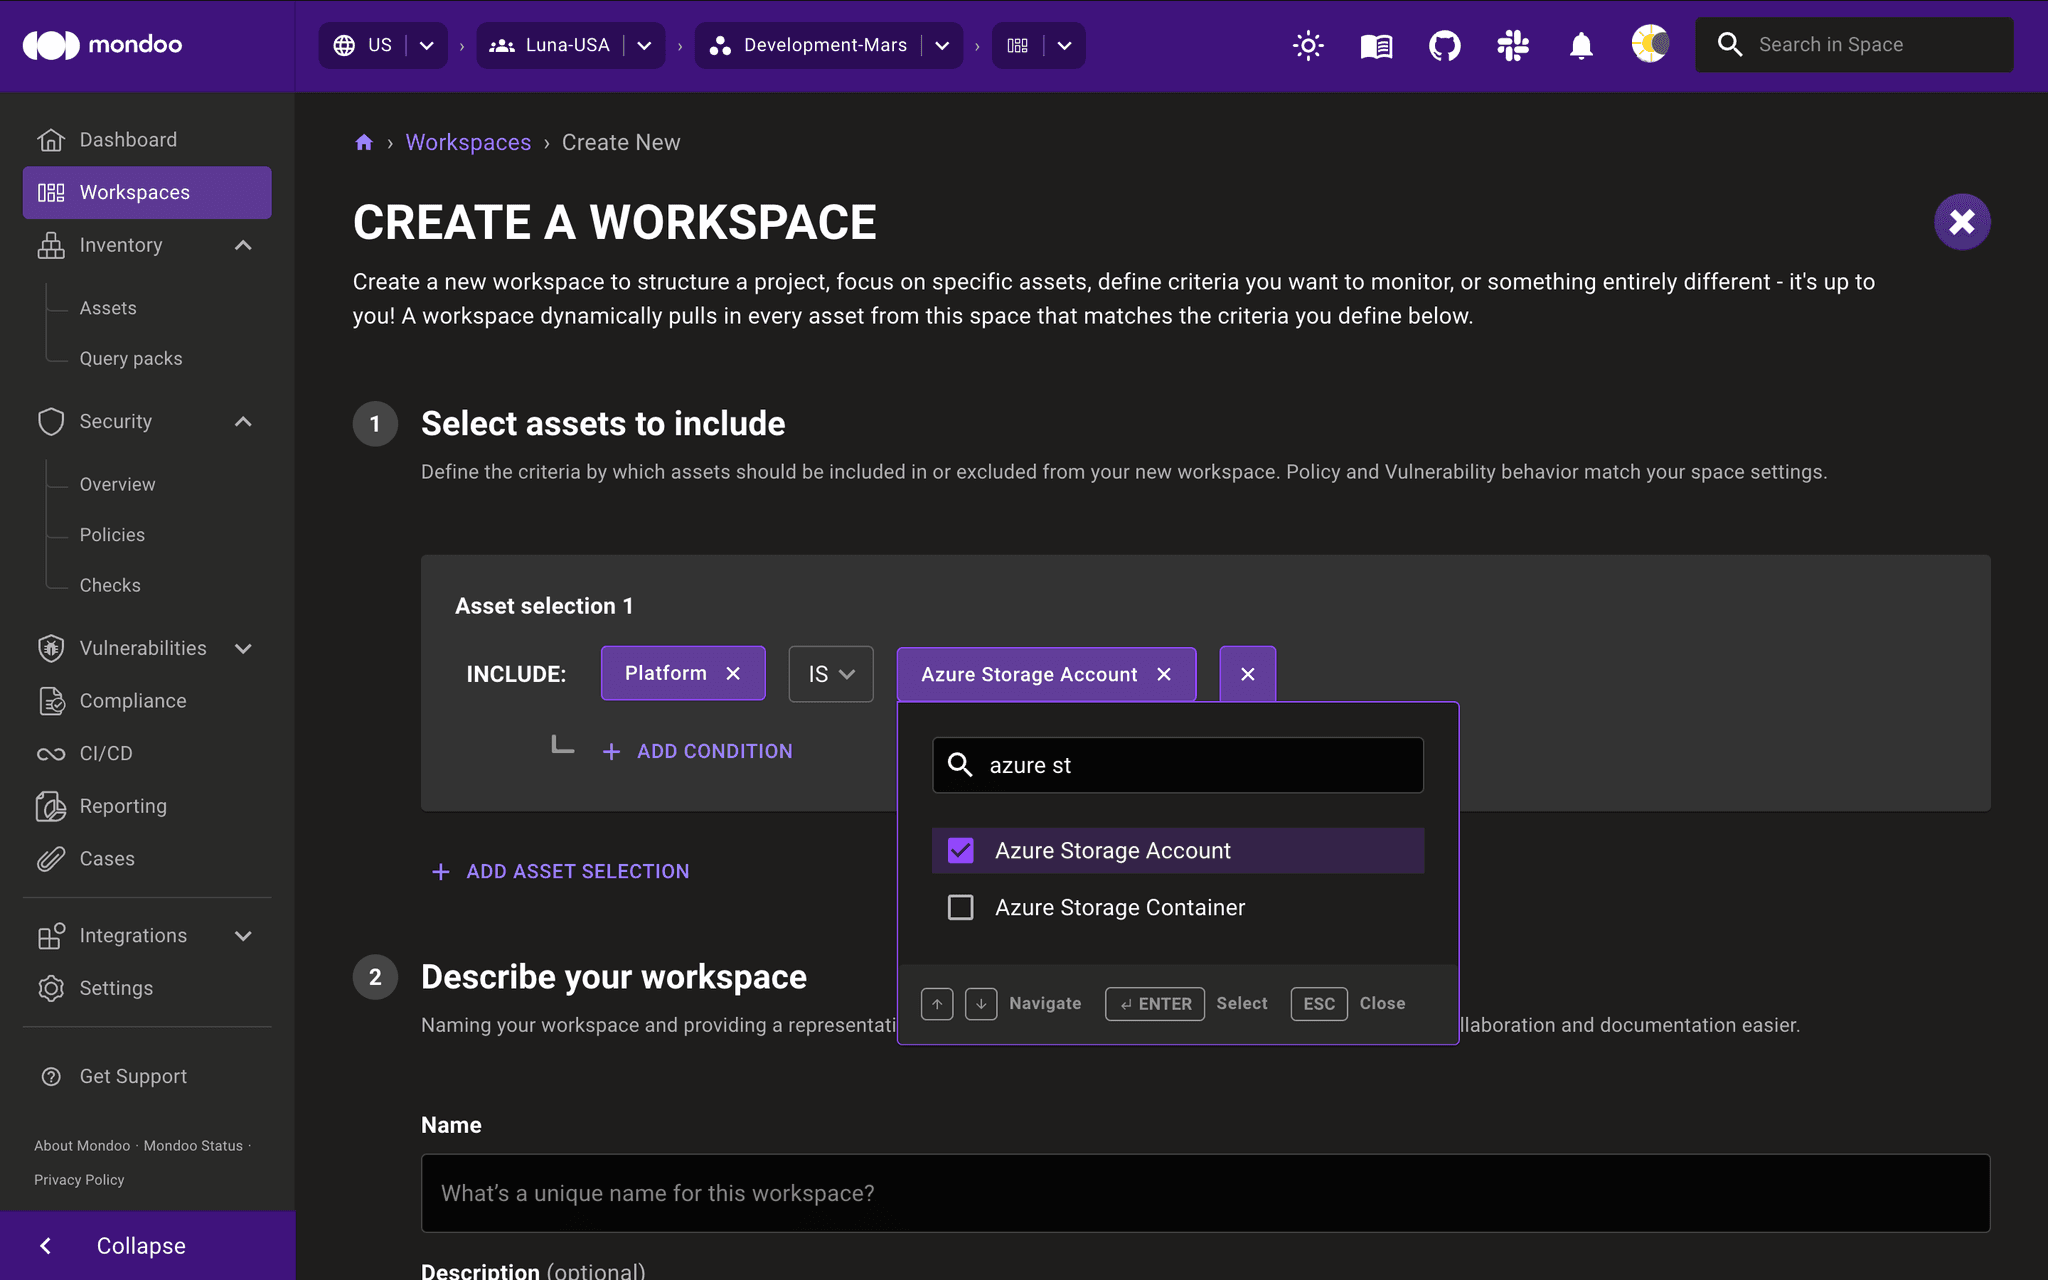The image size is (2048, 1280).
Task: Select the CI/CD sidebar item
Action: click(105, 752)
